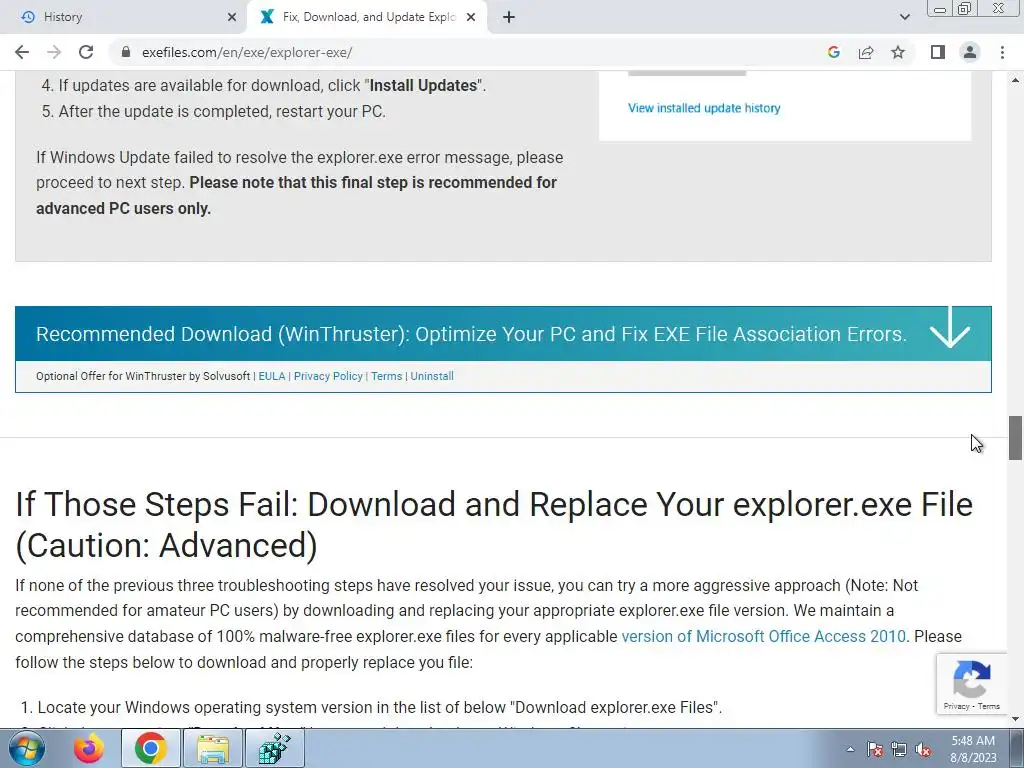The width and height of the screenshot is (1024, 768).
Task: Open Action Center flag icon
Action: click(x=875, y=749)
